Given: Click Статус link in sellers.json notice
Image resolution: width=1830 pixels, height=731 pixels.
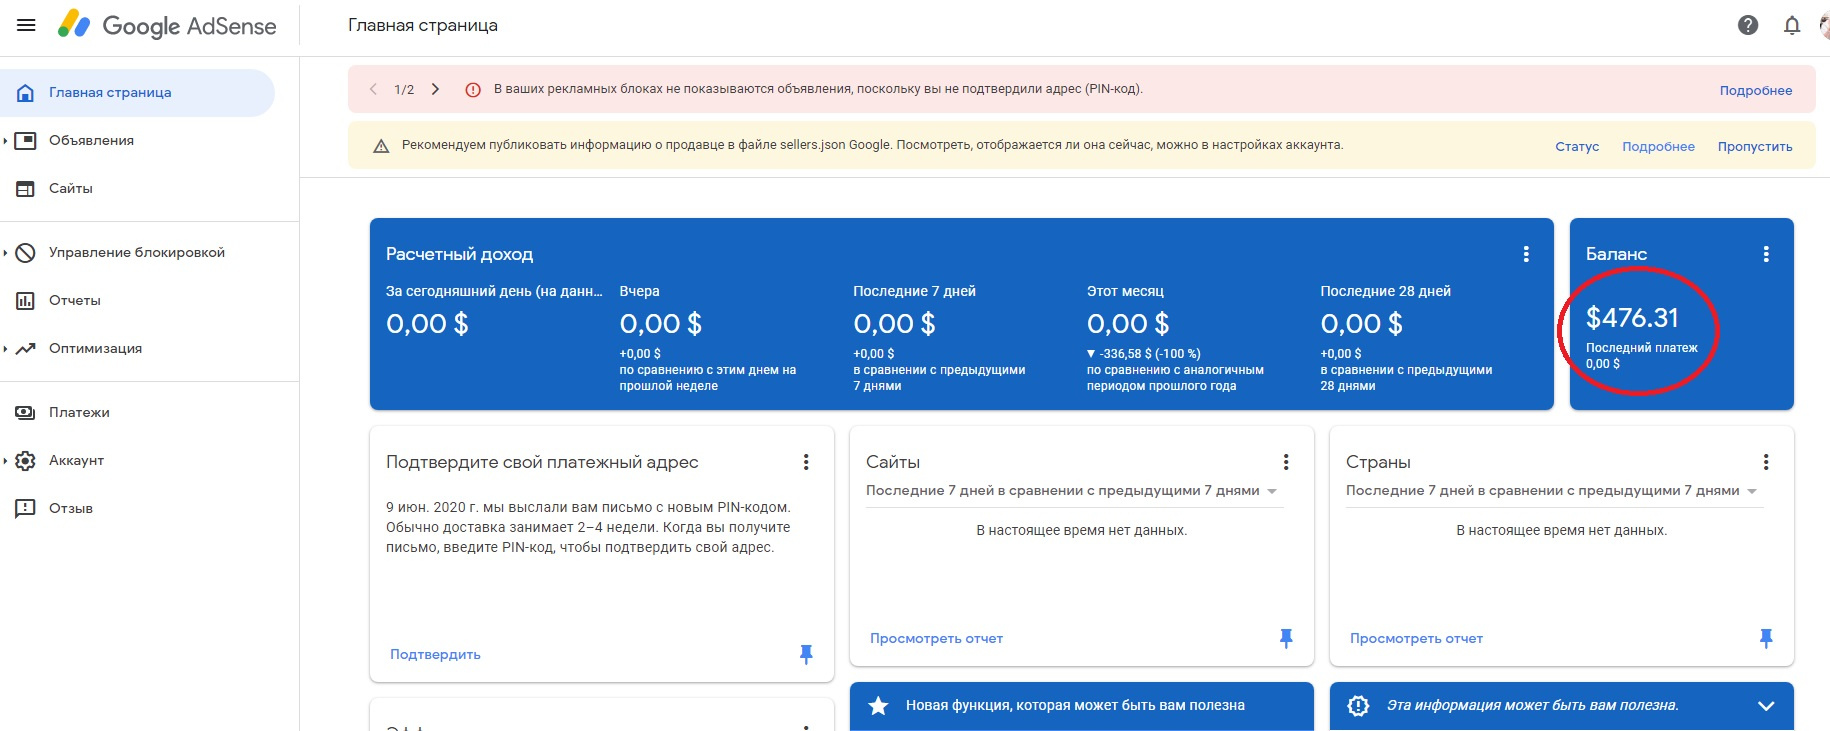Looking at the screenshot, I should click(x=1577, y=146).
